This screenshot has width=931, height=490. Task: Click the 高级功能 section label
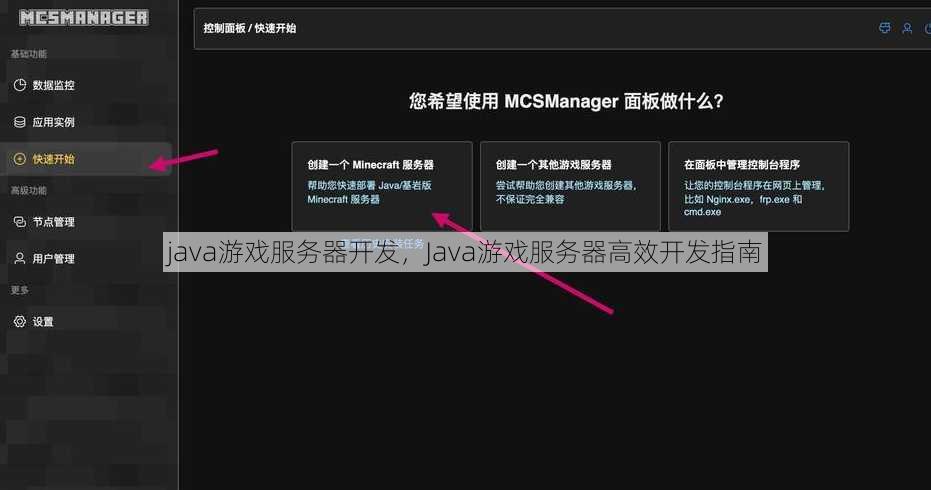28,190
